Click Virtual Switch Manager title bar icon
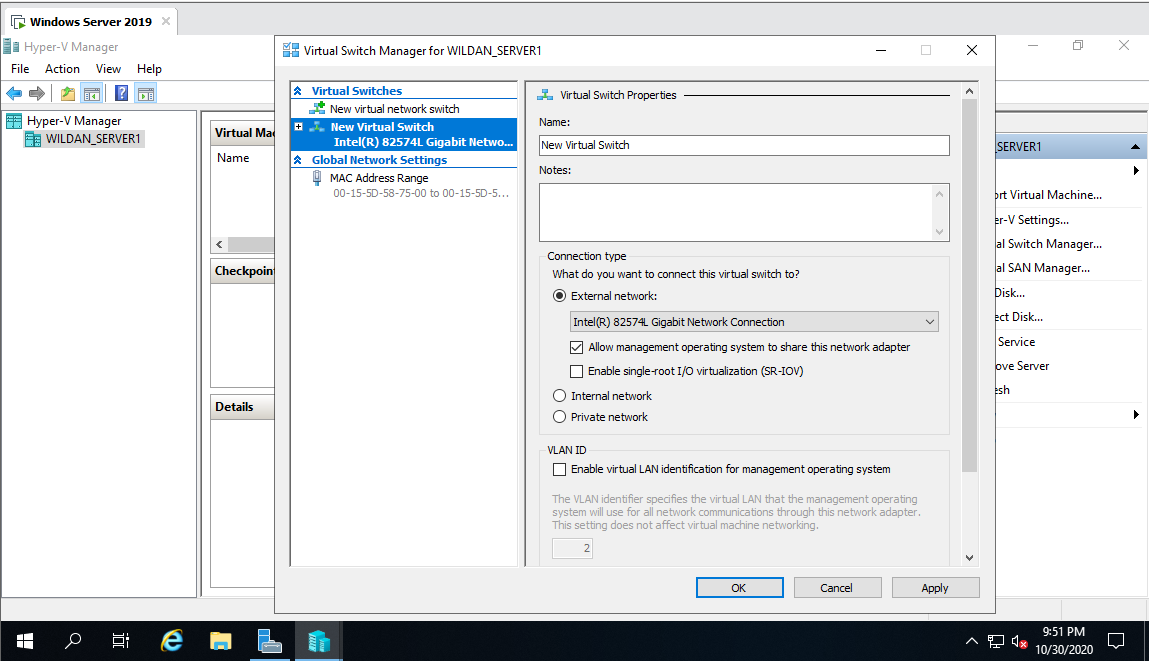This screenshot has height=661, width=1149. click(291, 51)
